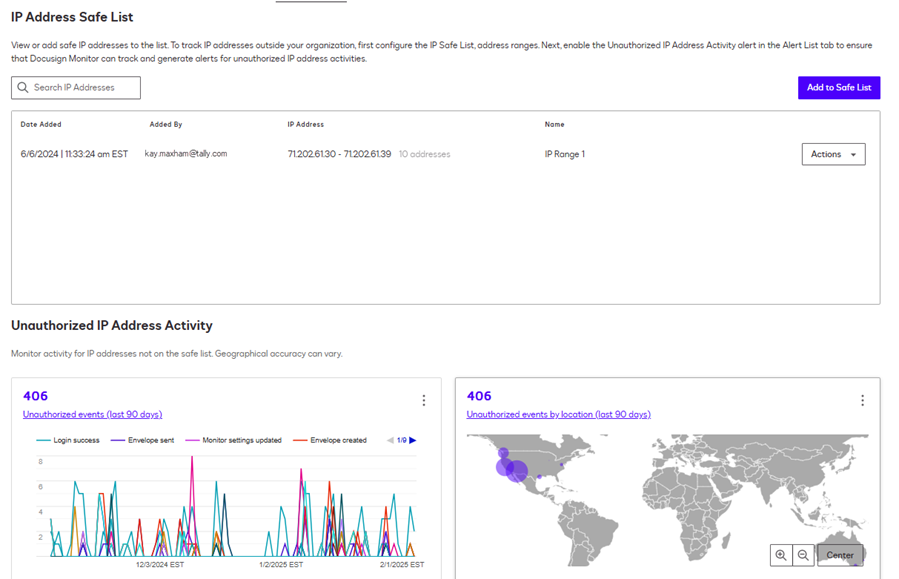Image resolution: width=899 pixels, height=579 pixels.
Task: Click the Add to Safe List button
Action: 838,87
